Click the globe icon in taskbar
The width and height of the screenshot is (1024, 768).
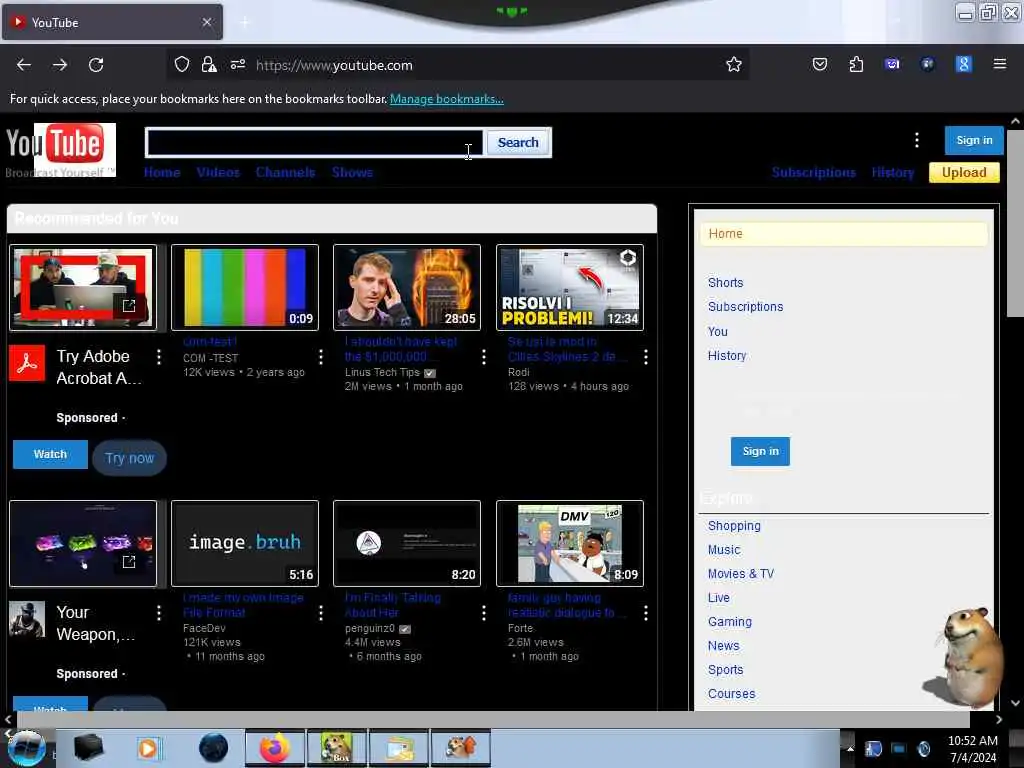213,748
